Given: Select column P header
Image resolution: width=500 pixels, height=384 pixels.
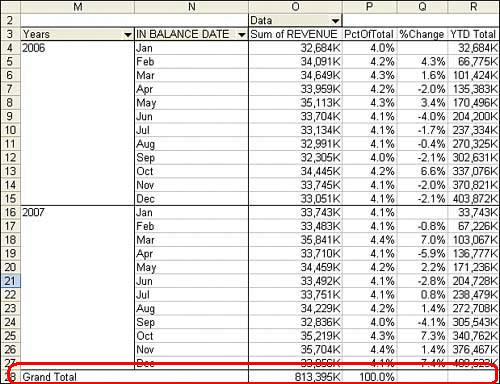Looking at the screenshot, I should coord(369,7).
